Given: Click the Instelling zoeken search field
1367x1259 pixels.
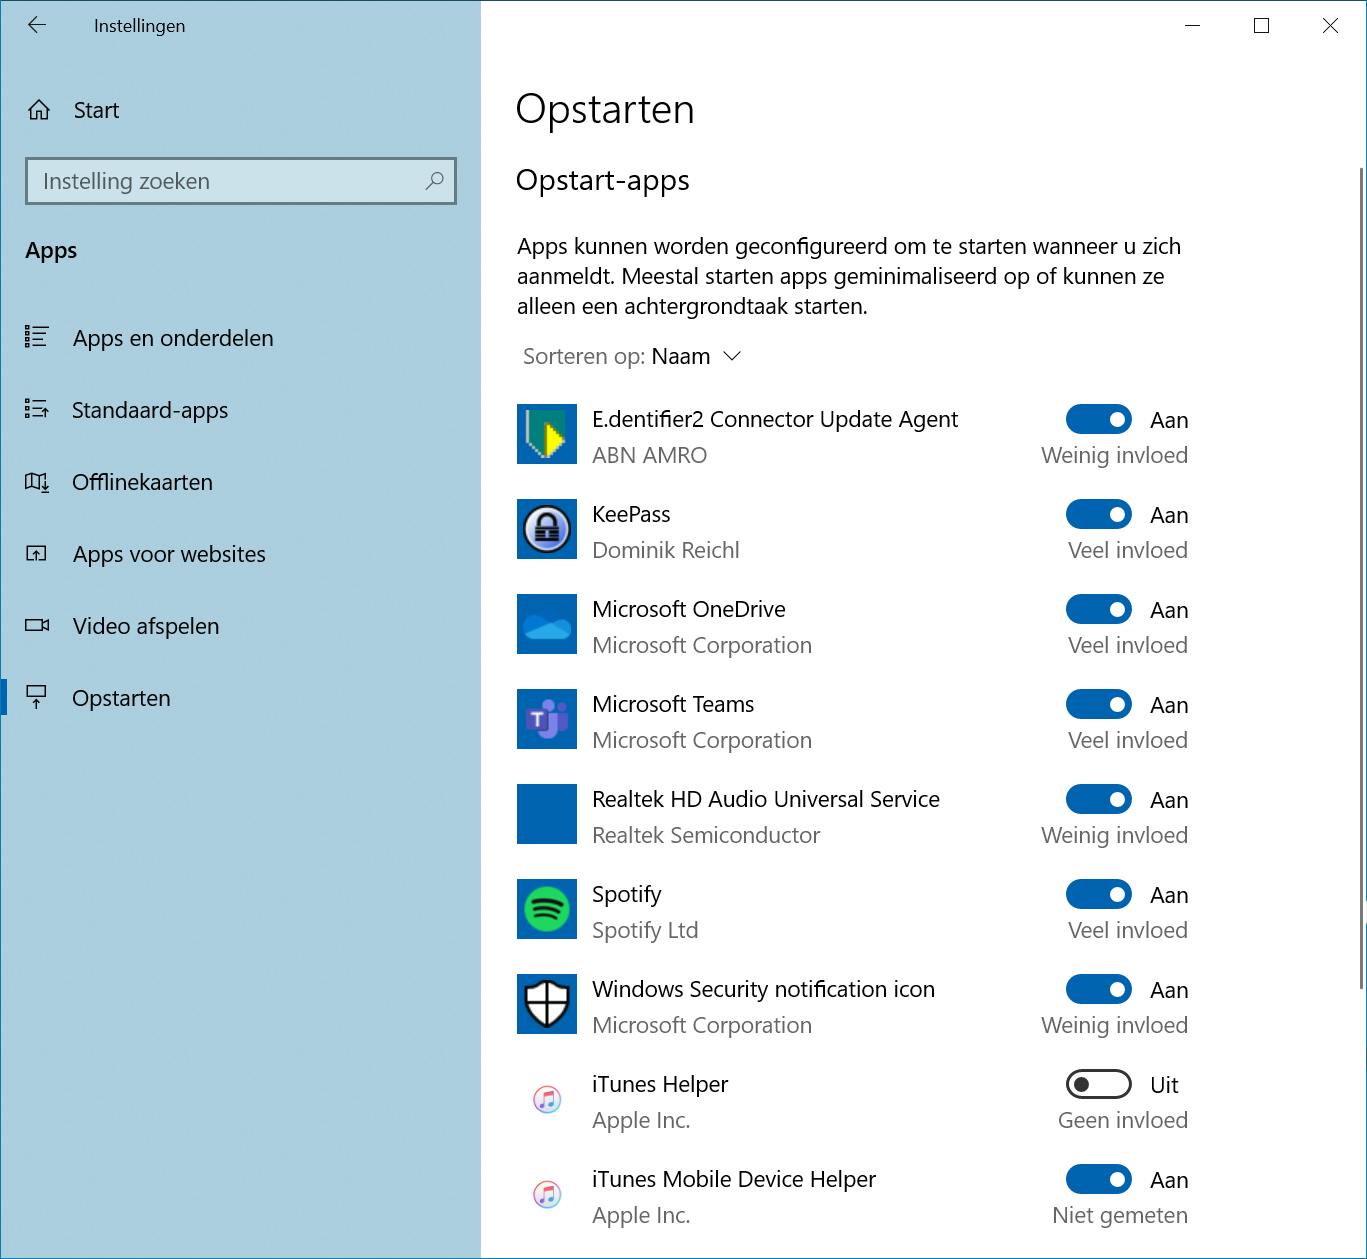Looking at the screenshot, I should pos(241,181).
